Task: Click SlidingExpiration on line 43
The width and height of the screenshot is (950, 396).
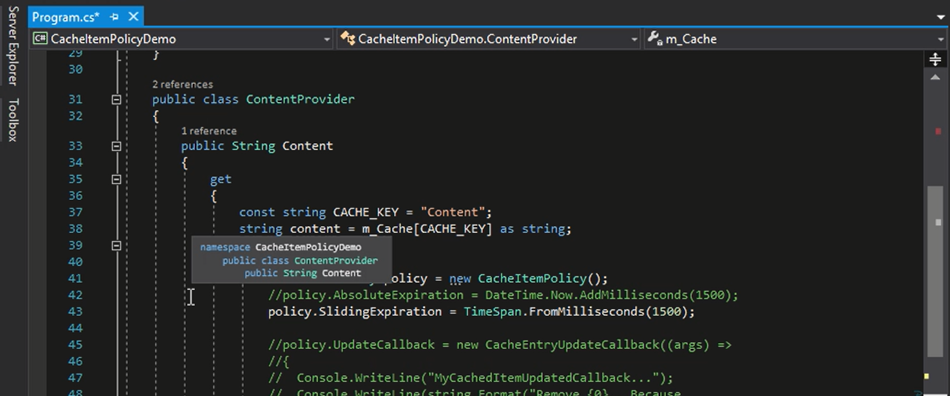Action: point(381,312)
